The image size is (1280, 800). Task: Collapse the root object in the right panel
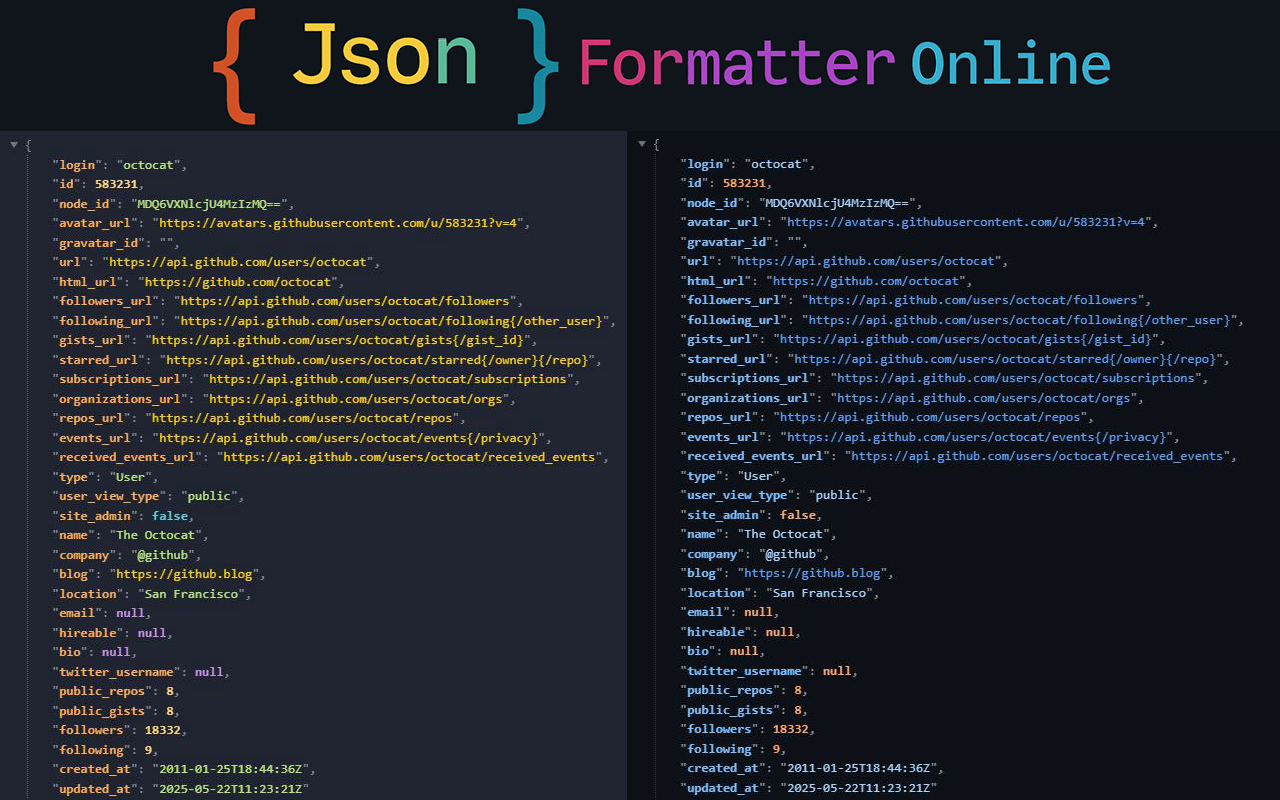coord(642,144)
